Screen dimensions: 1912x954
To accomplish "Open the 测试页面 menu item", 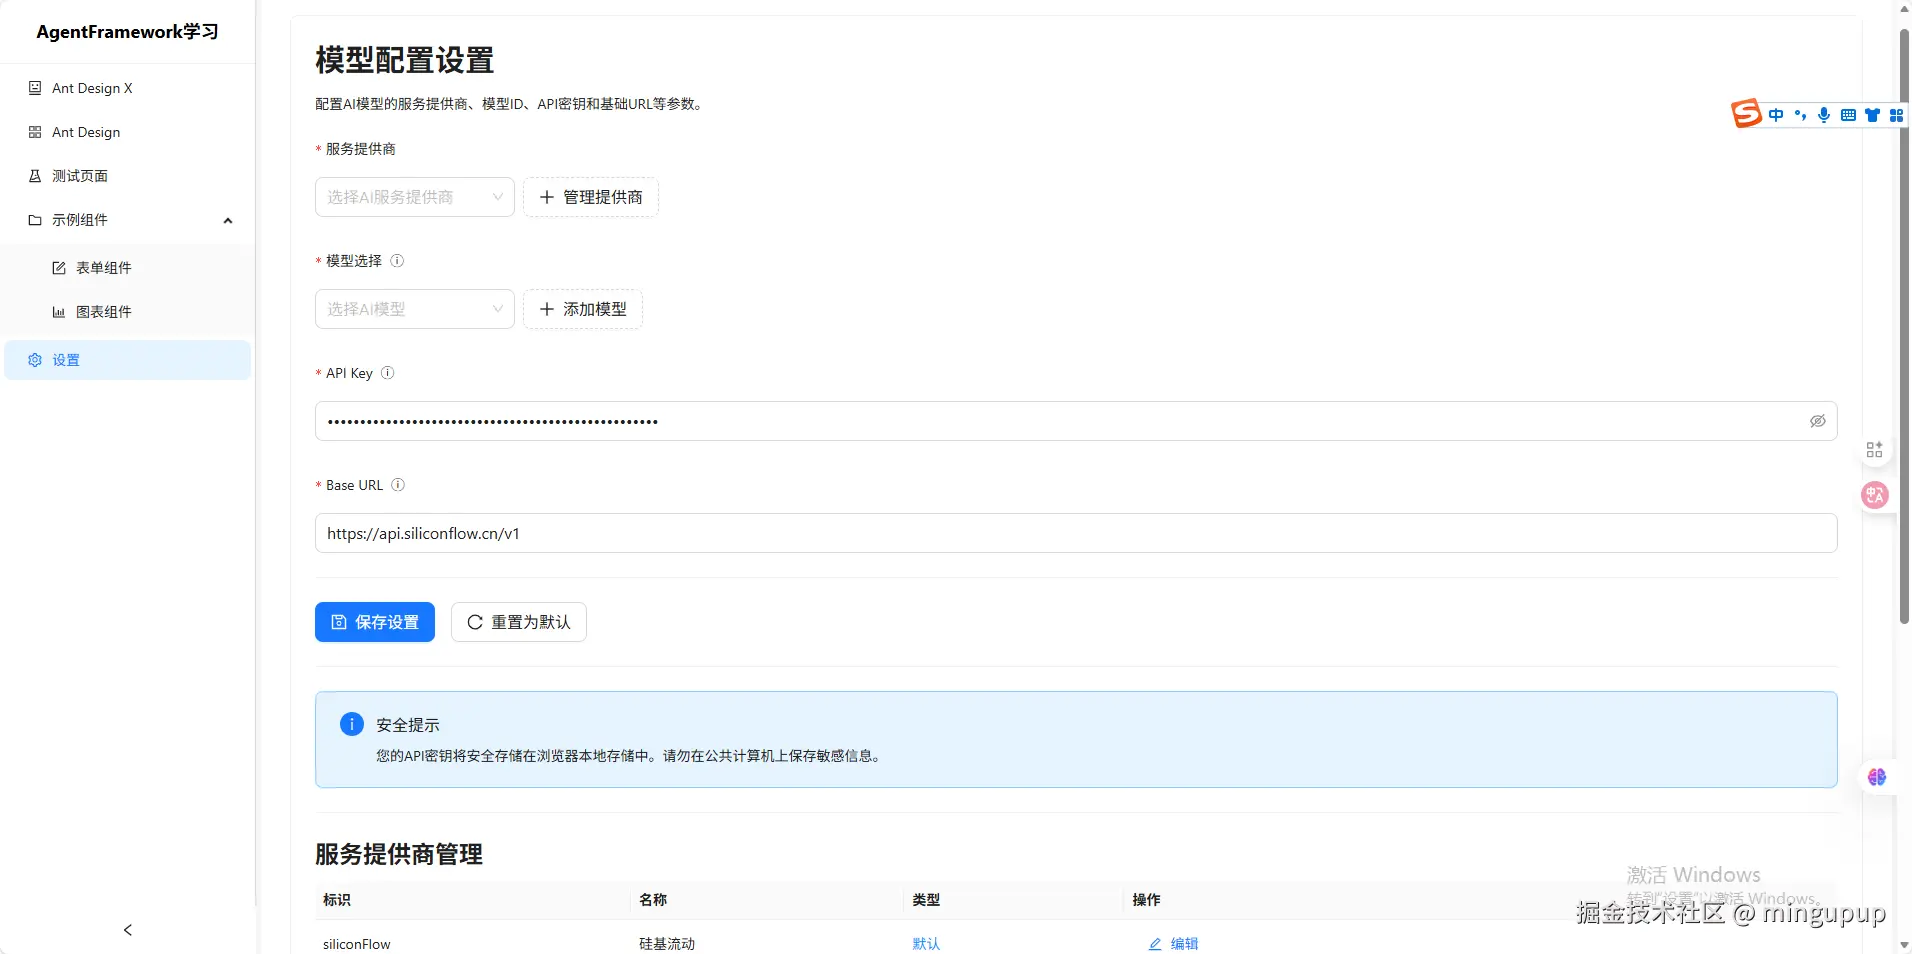I will click(x=80, y=176).
